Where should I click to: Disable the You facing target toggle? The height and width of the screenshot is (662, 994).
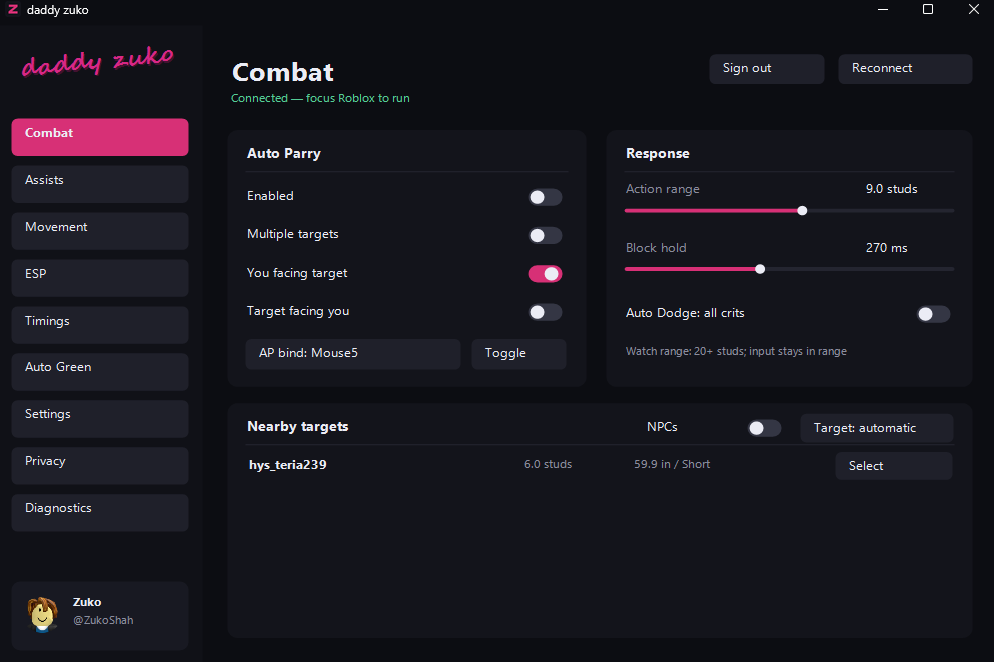pyautogui.click(x=545, y=274)
